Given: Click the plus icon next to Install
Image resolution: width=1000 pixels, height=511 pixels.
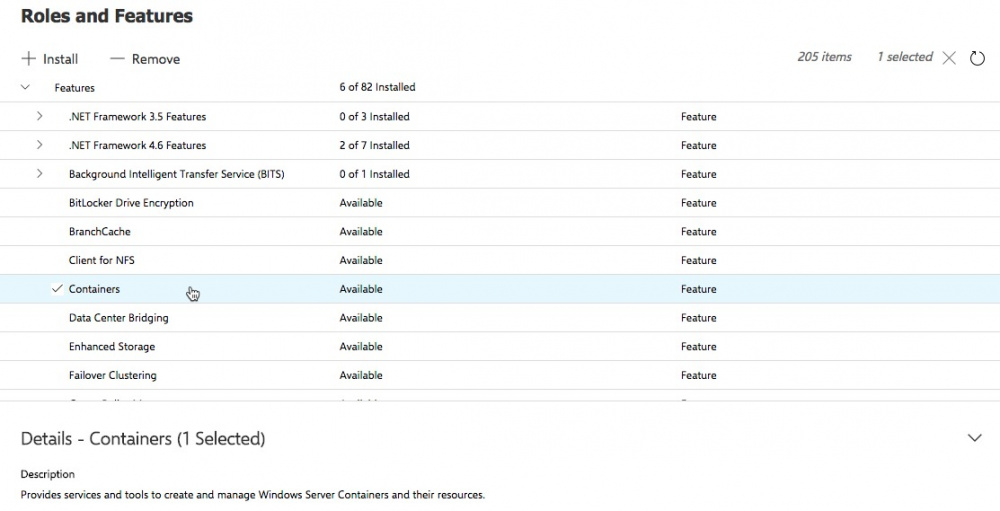Looking at the screenshot, I should tap(28, 59).
